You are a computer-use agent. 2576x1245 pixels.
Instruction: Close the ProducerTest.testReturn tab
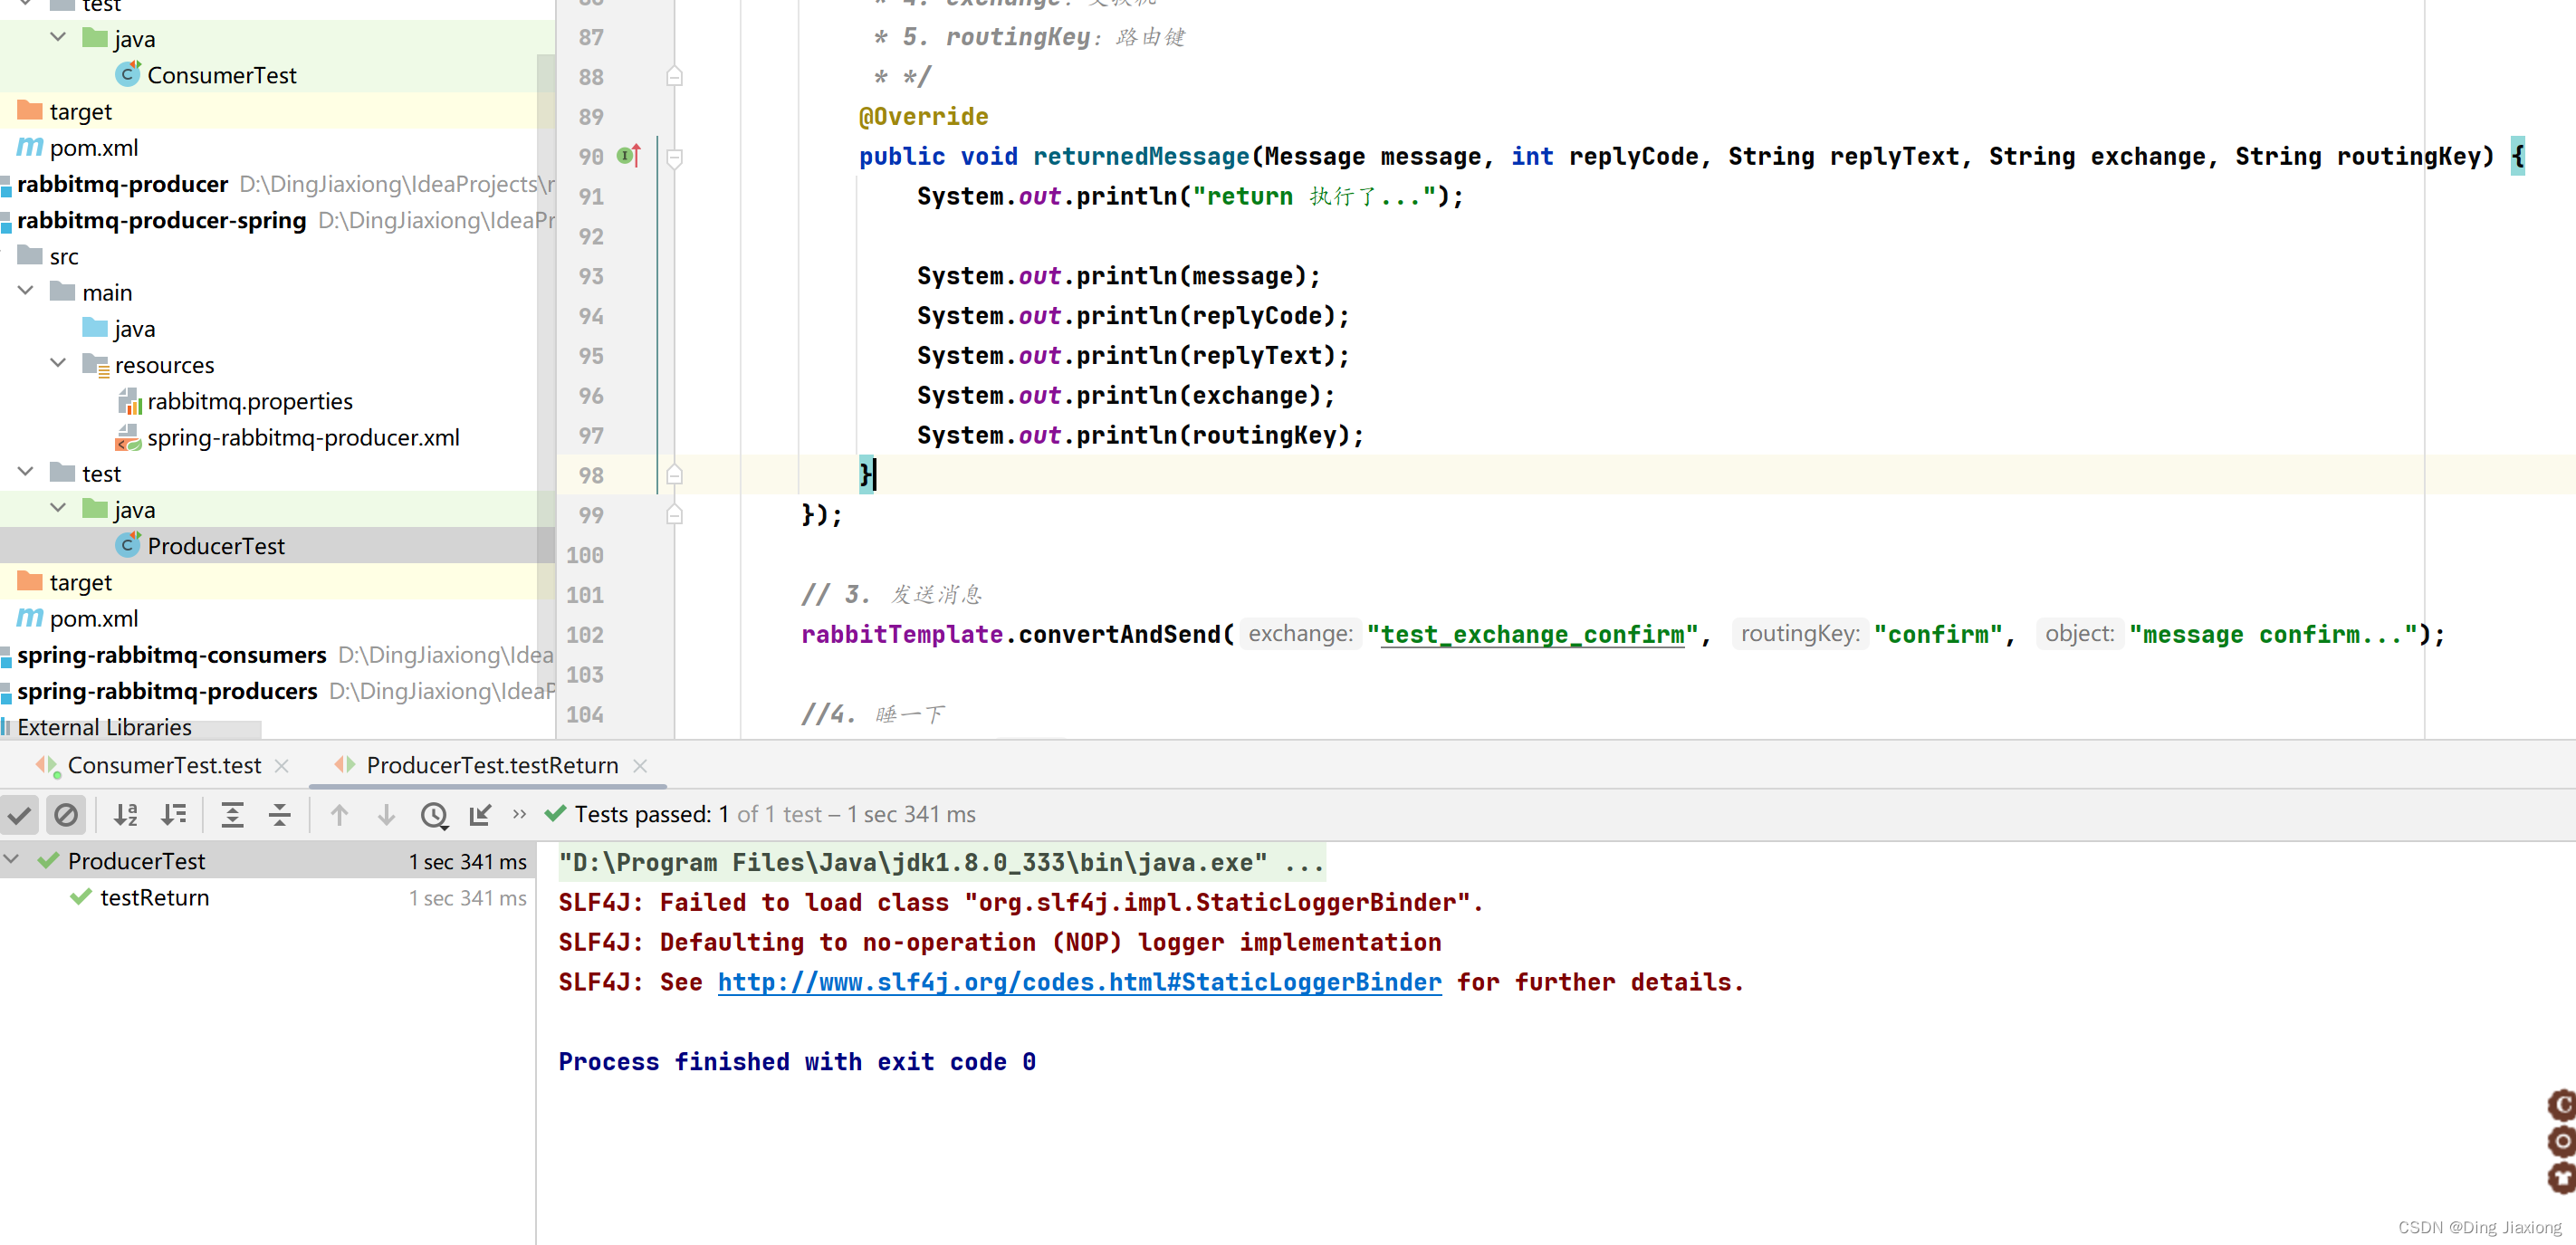[640, 766]
